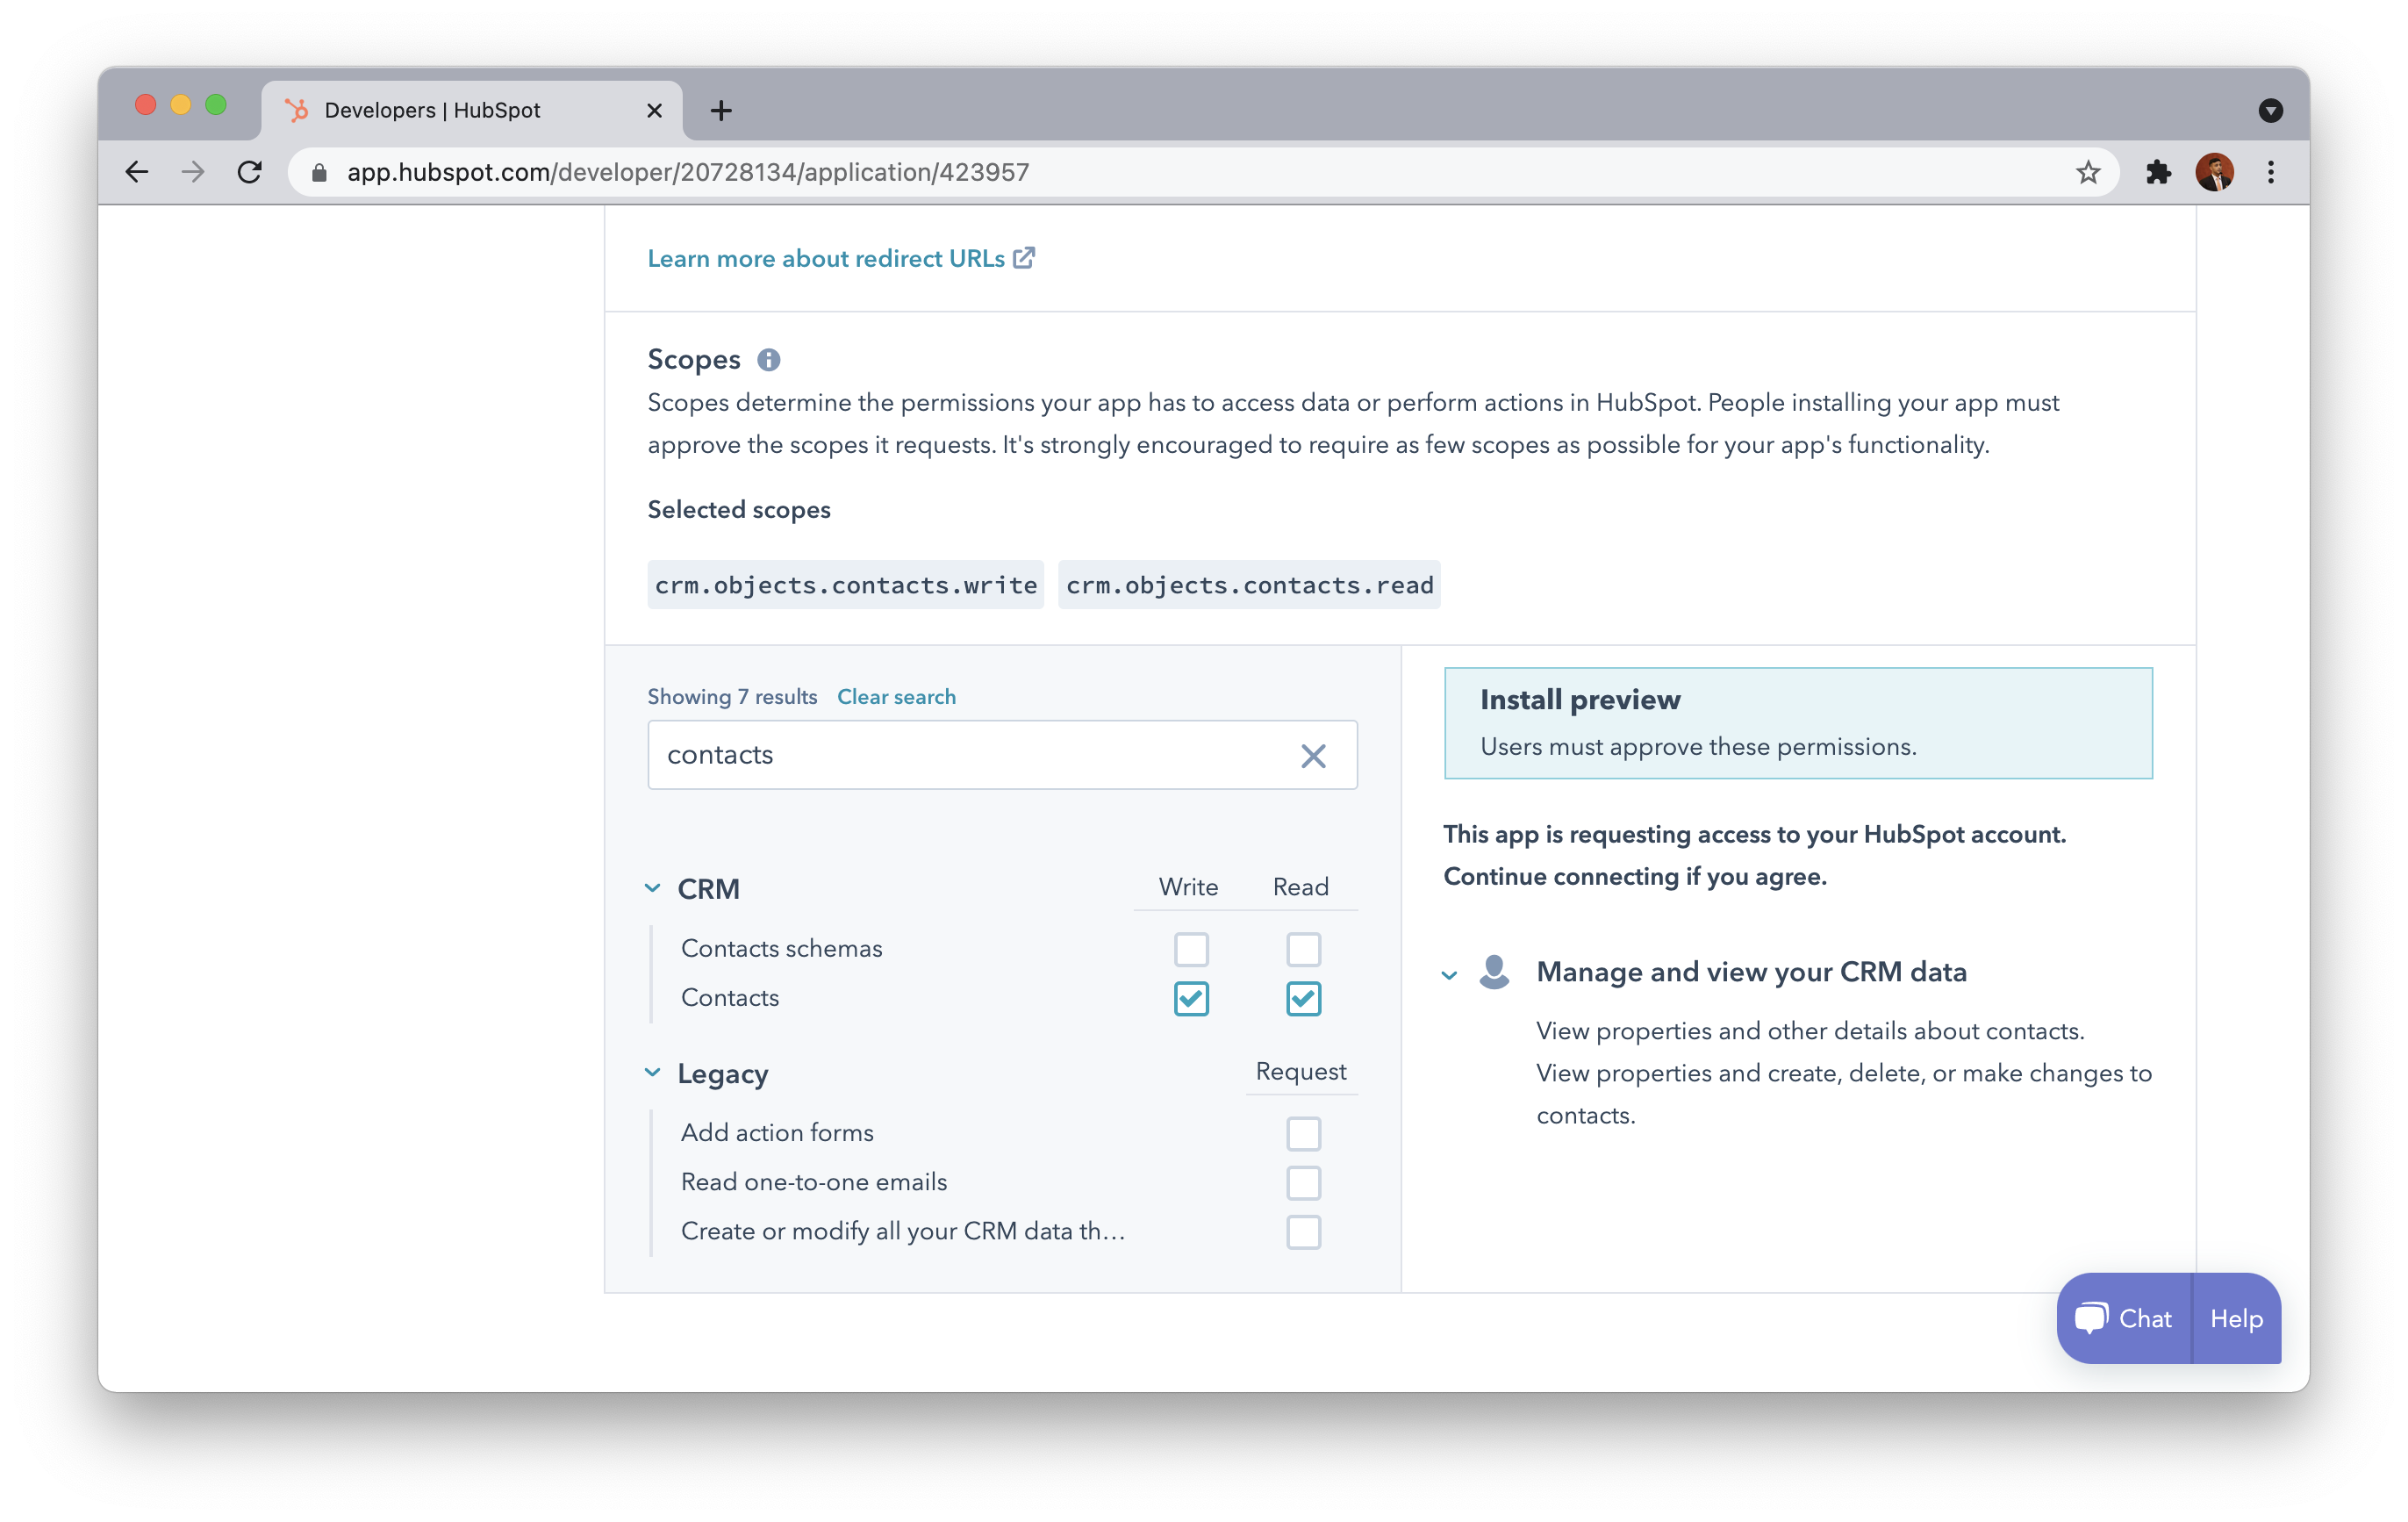Open the browser extensions puzzle icon

click(x=2158, y=173)
